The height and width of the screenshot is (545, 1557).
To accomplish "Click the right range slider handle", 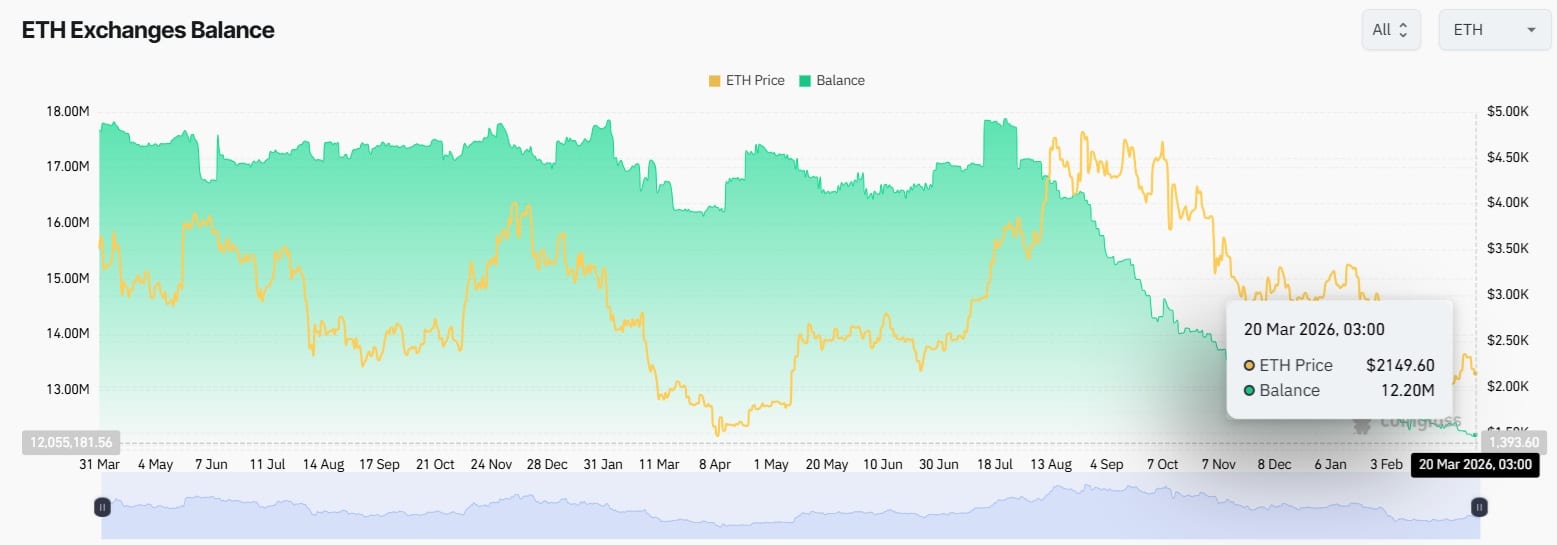I will tap(1480, 507).
